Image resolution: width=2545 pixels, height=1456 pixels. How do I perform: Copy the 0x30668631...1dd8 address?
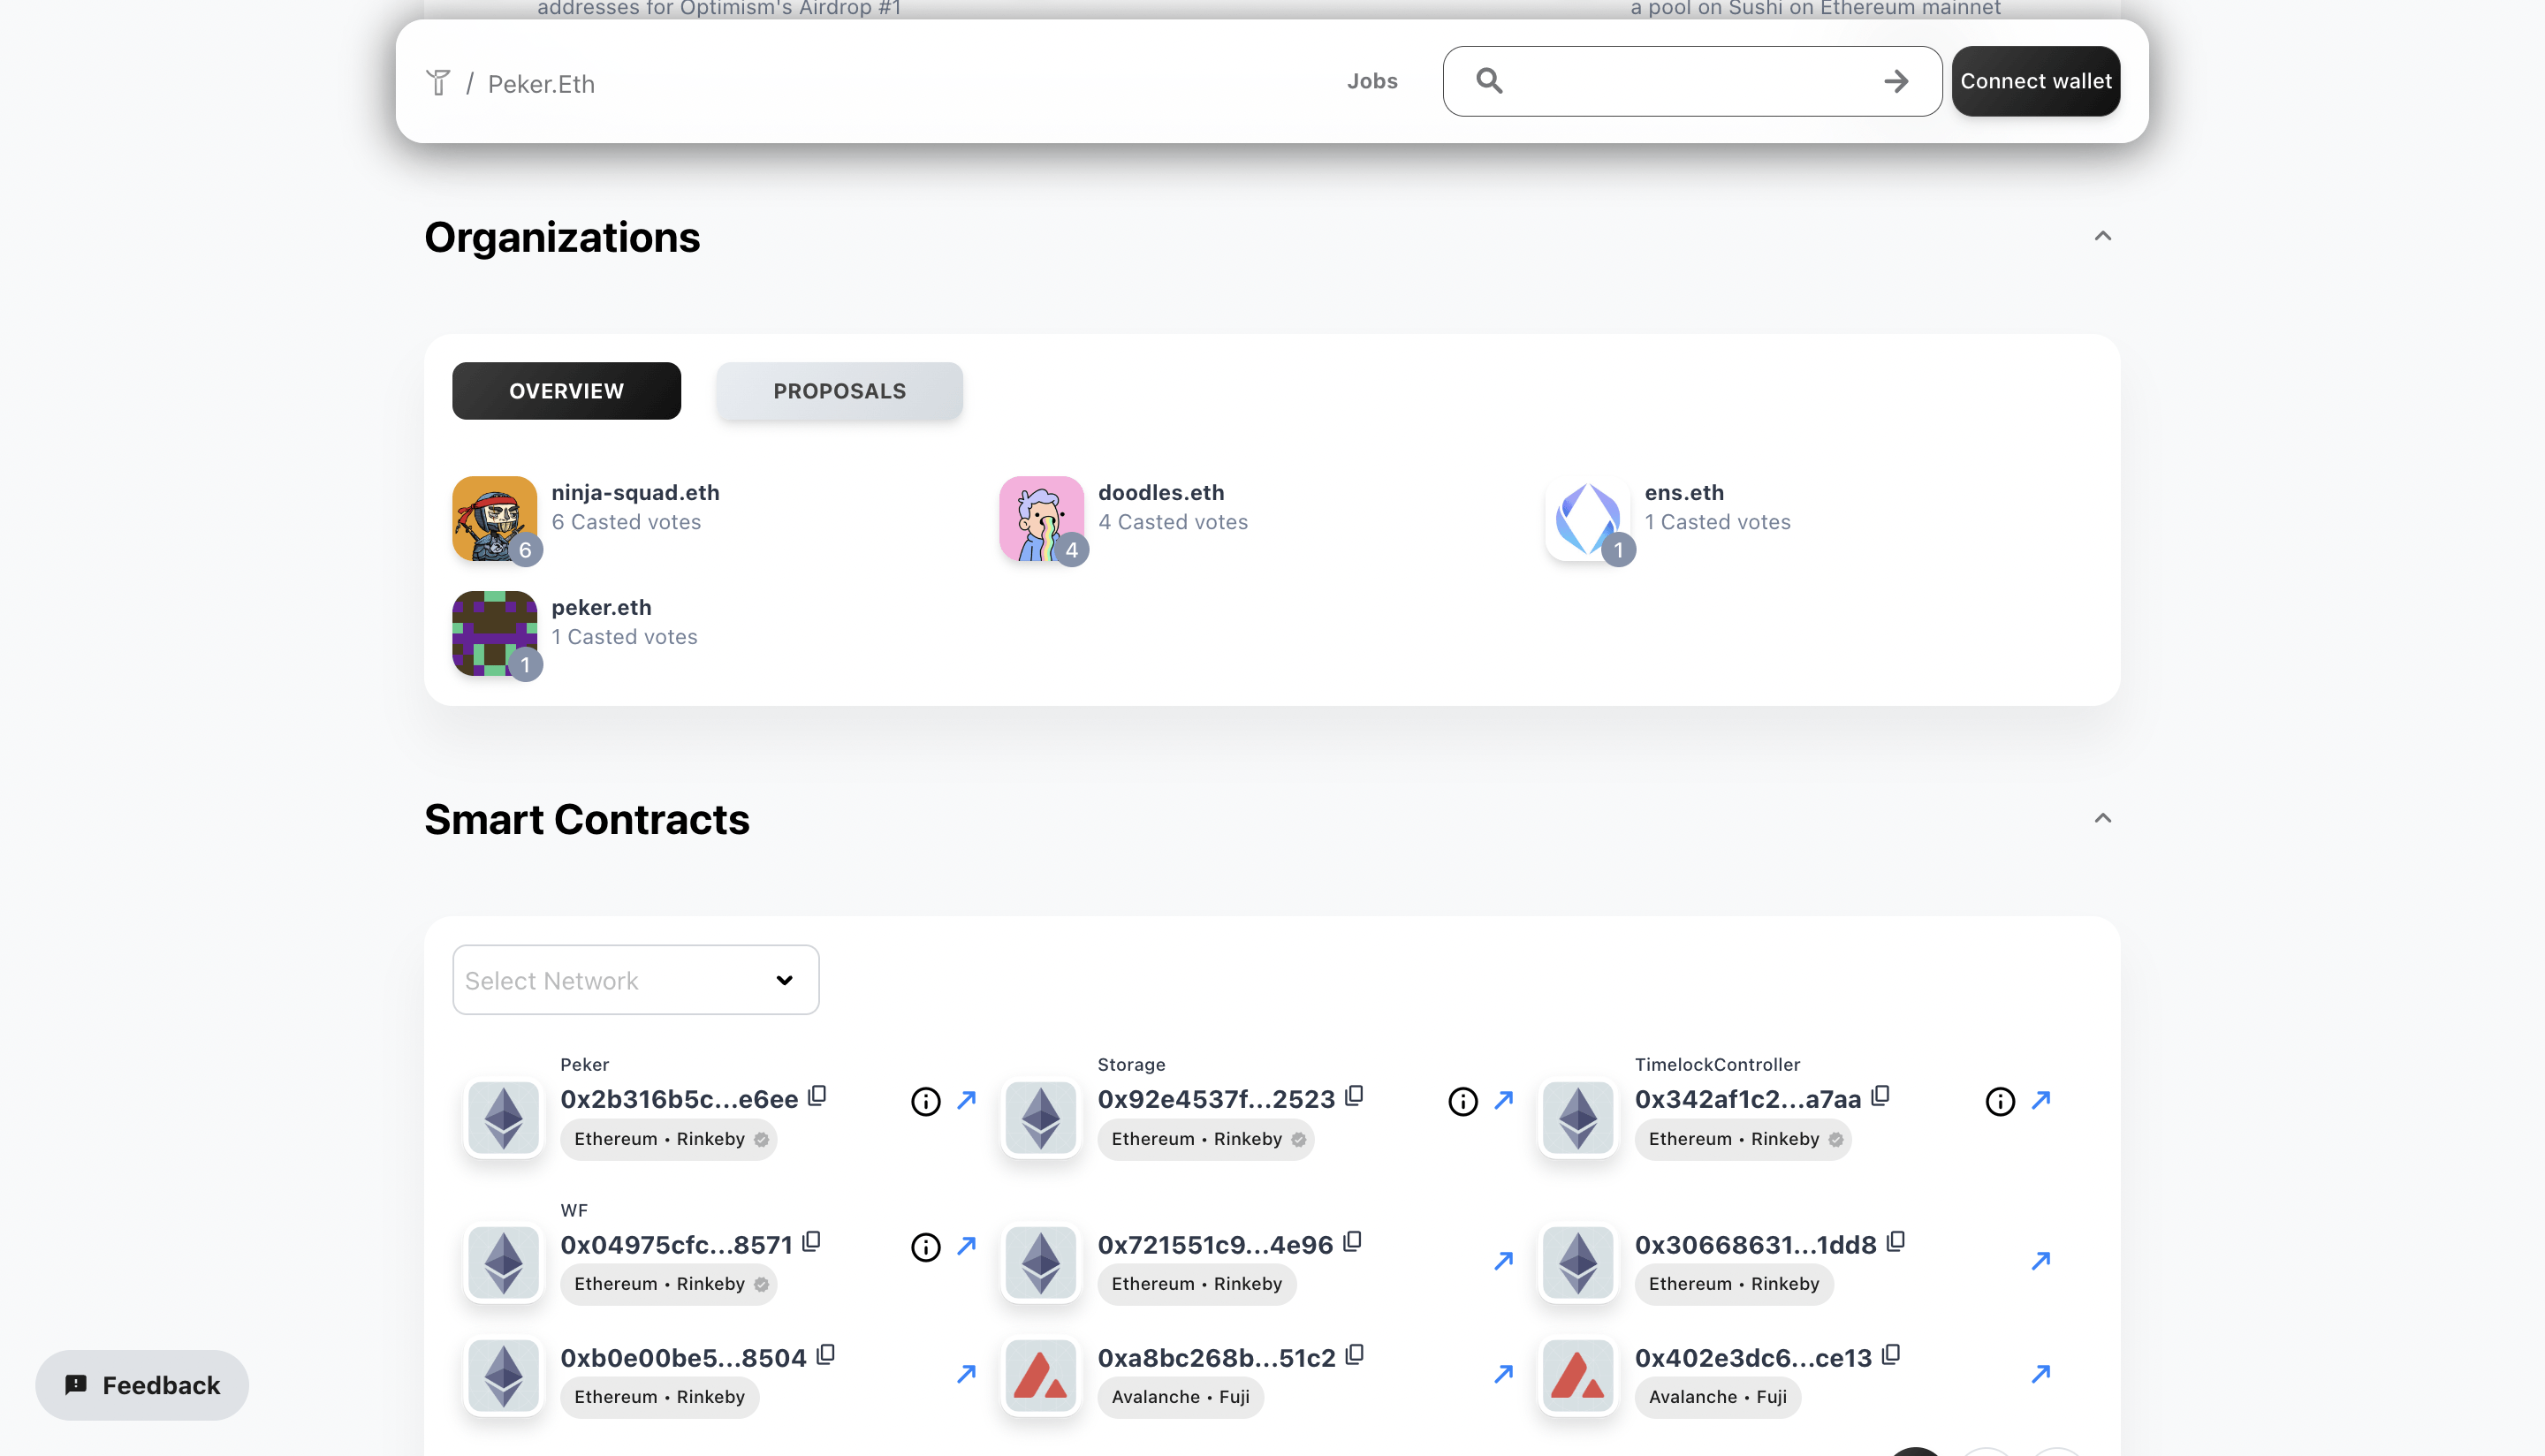tap(1896, 1242)
